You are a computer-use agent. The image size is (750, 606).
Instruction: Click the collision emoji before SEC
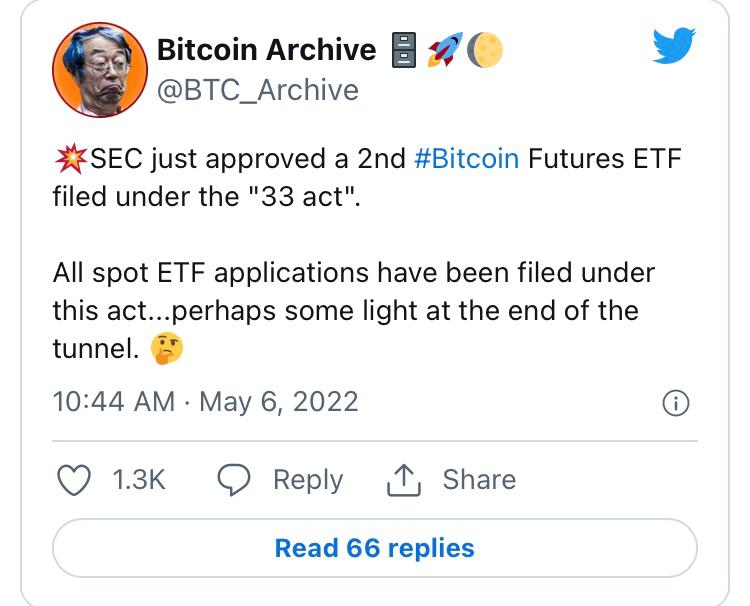pos(70,158)
